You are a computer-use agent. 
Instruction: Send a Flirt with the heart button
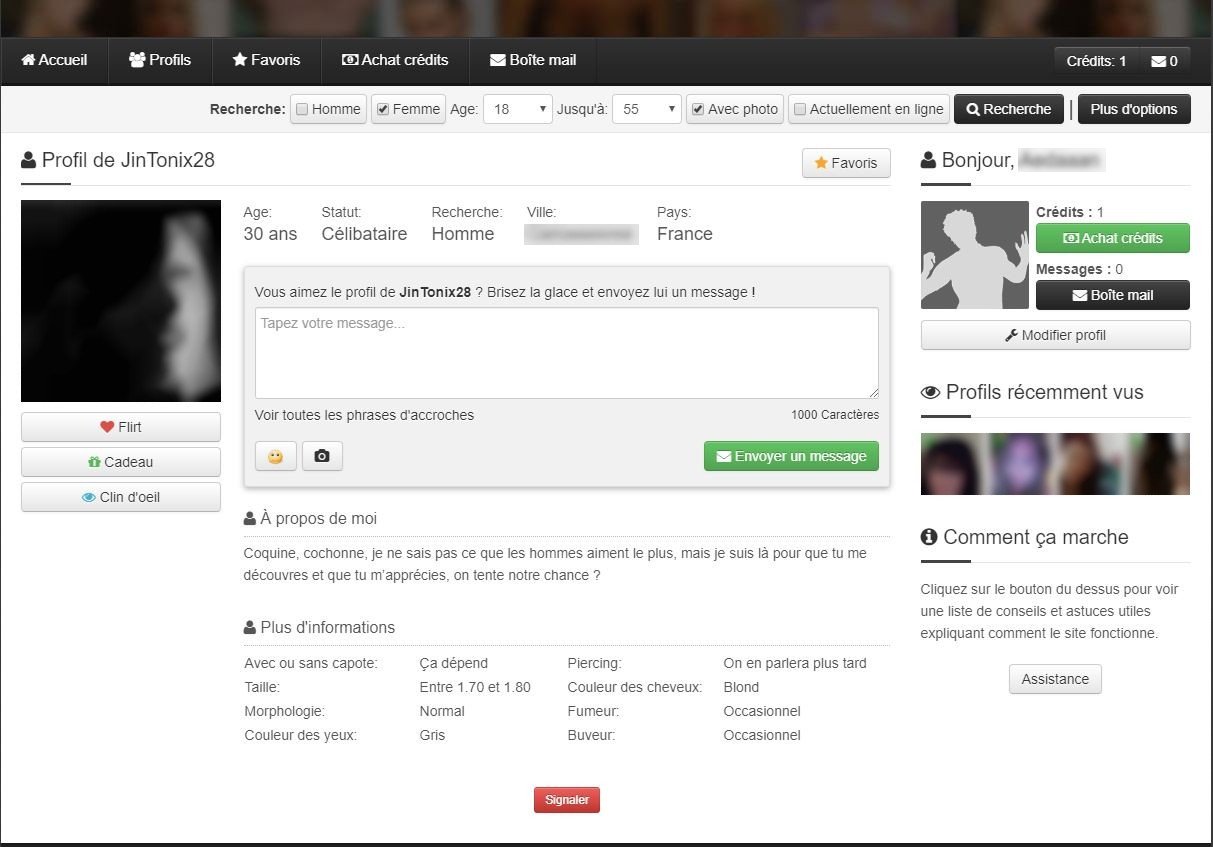(121, 427)
